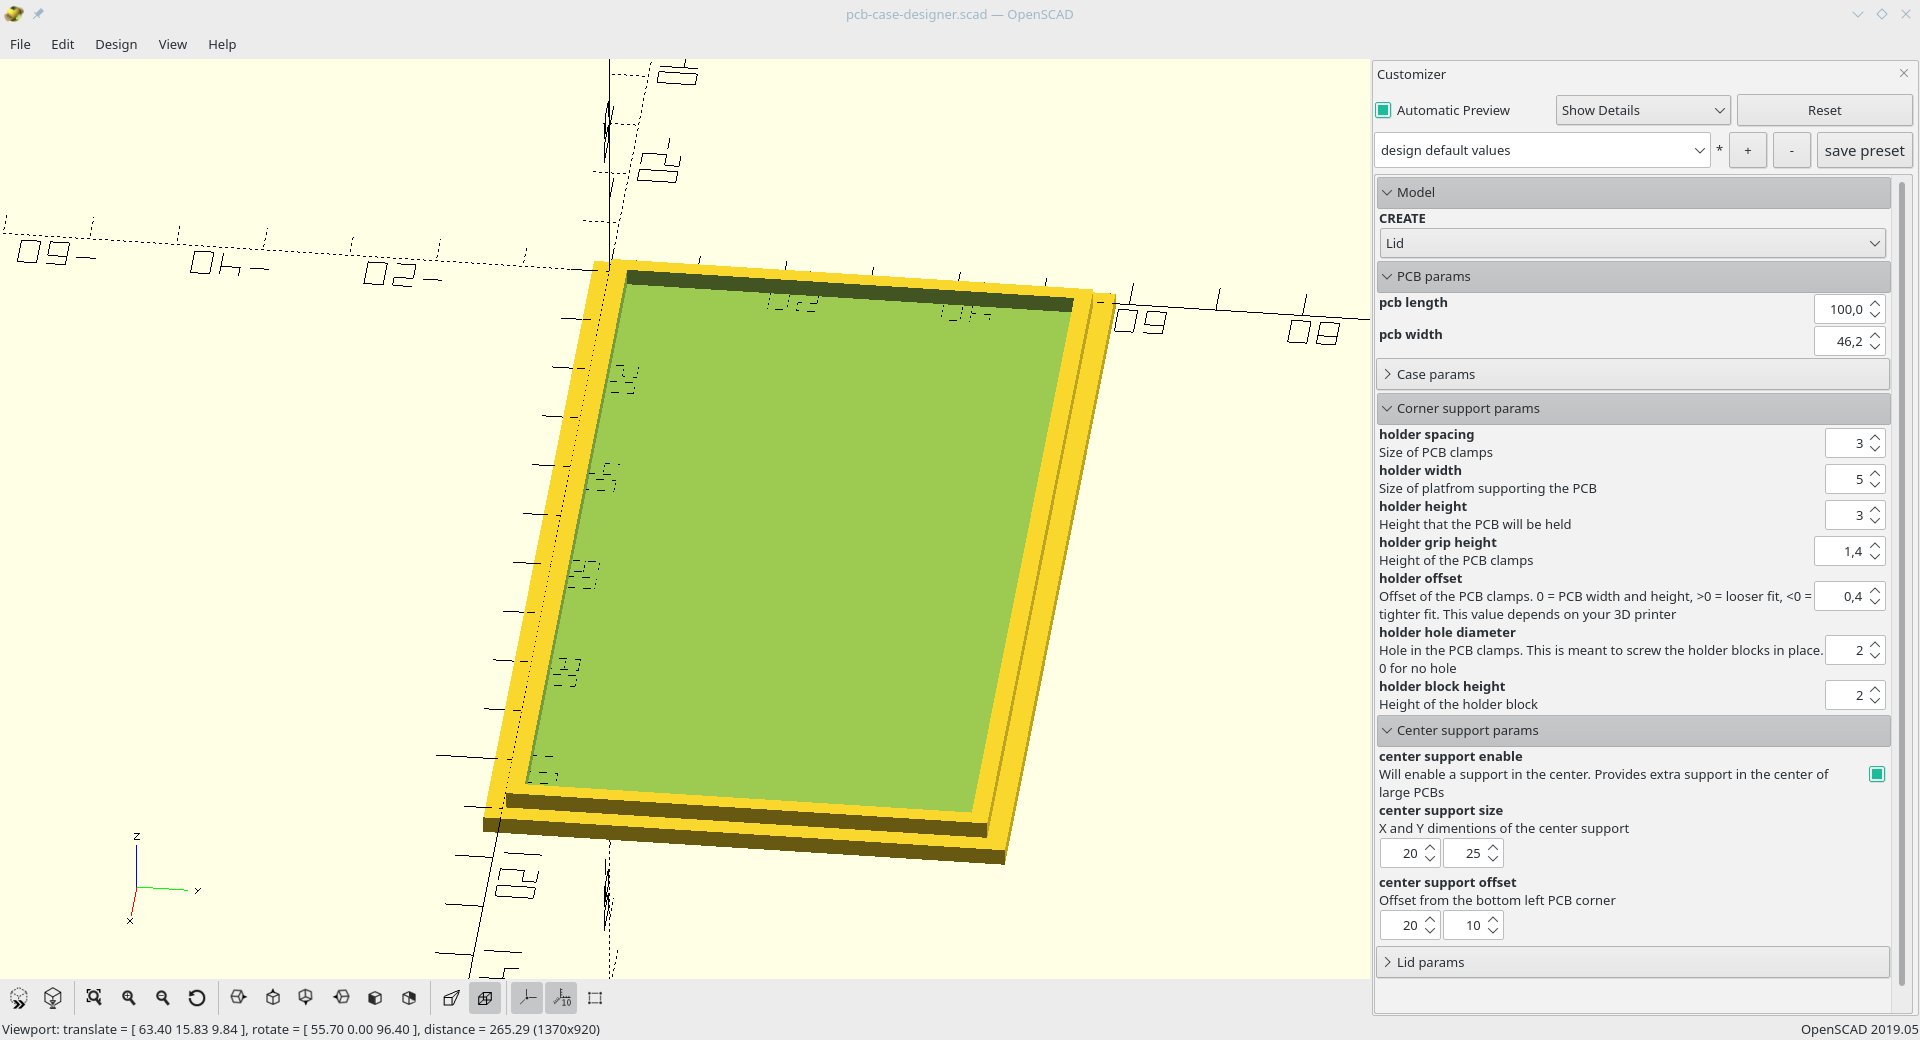
Task: Open the Edit menu
Action: 63,44
